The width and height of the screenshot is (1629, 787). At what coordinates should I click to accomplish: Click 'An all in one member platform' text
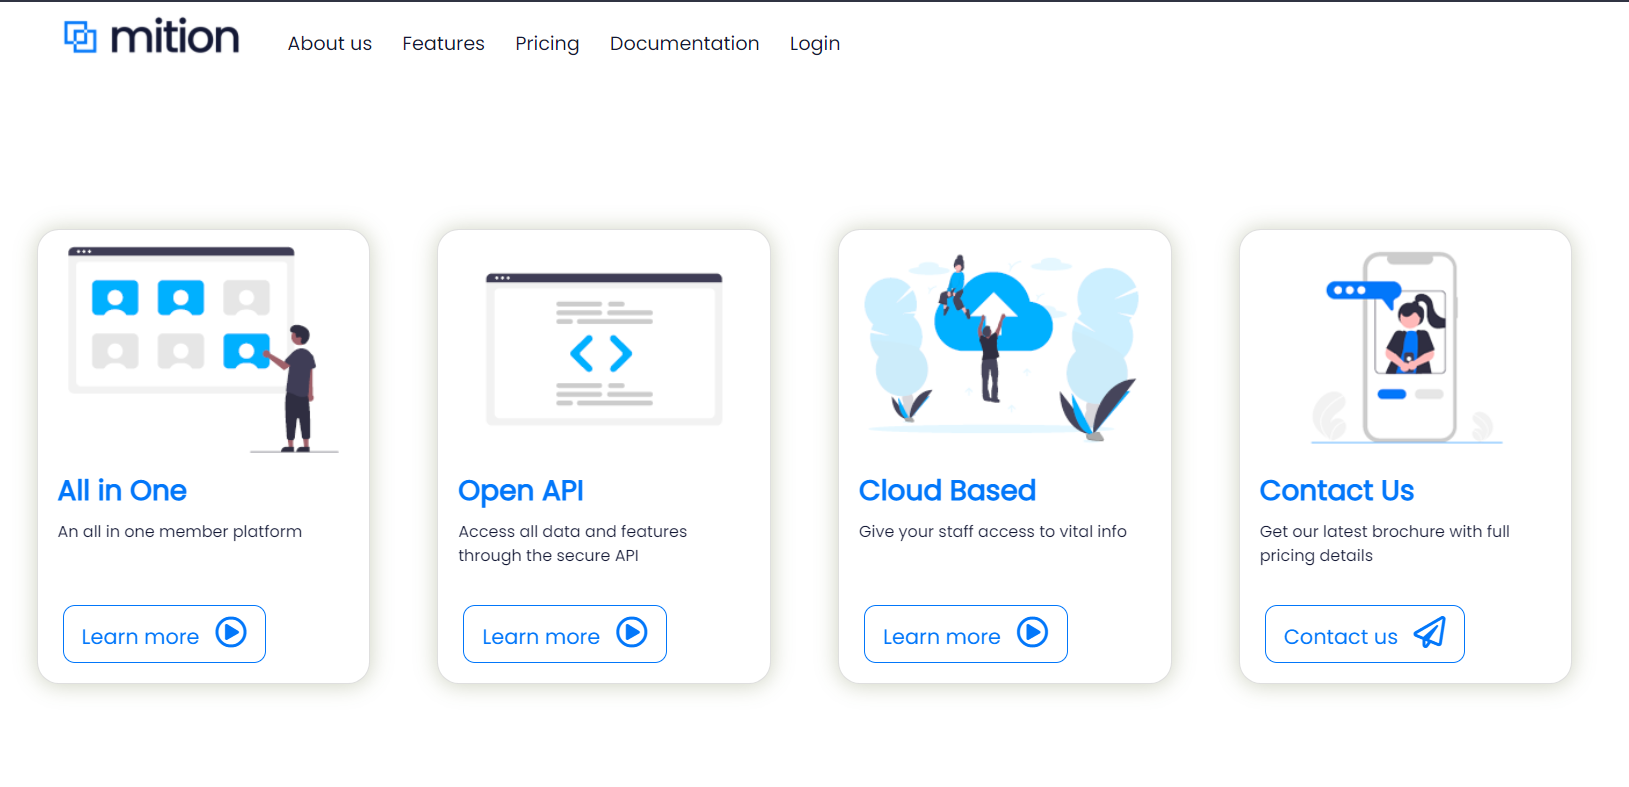[180, 532]
